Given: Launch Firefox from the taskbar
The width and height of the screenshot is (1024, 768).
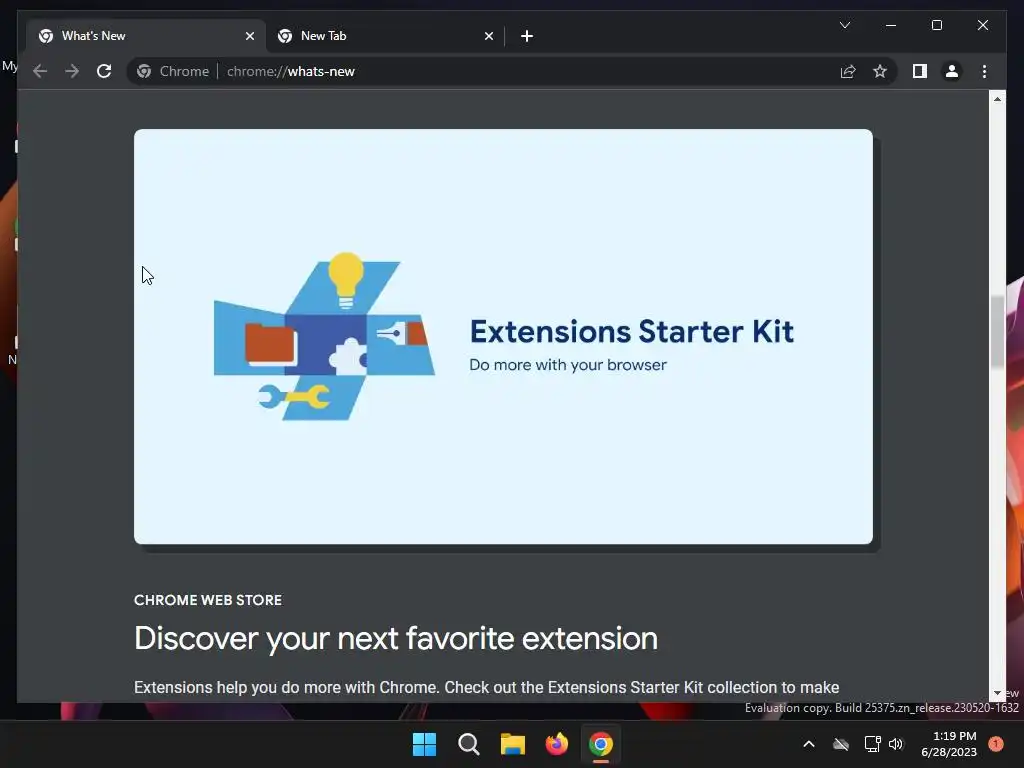Looking at the screenshot, I should [557, 744].
